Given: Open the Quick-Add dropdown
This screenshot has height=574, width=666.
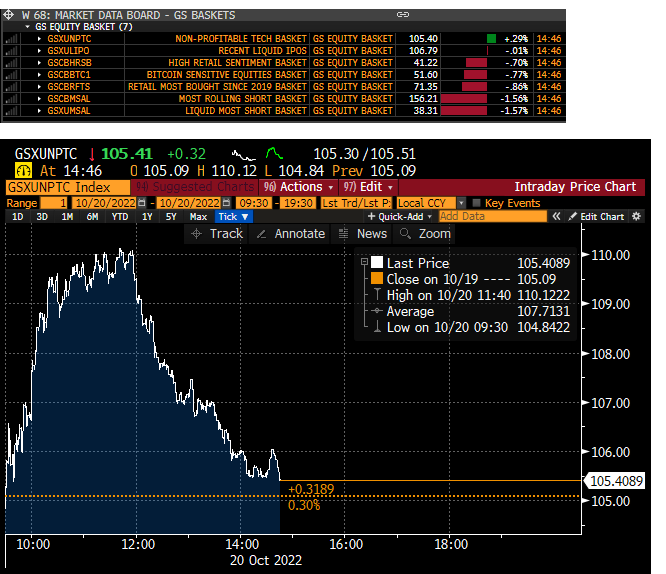Looking at the screenshot, I should click(399, 217).
